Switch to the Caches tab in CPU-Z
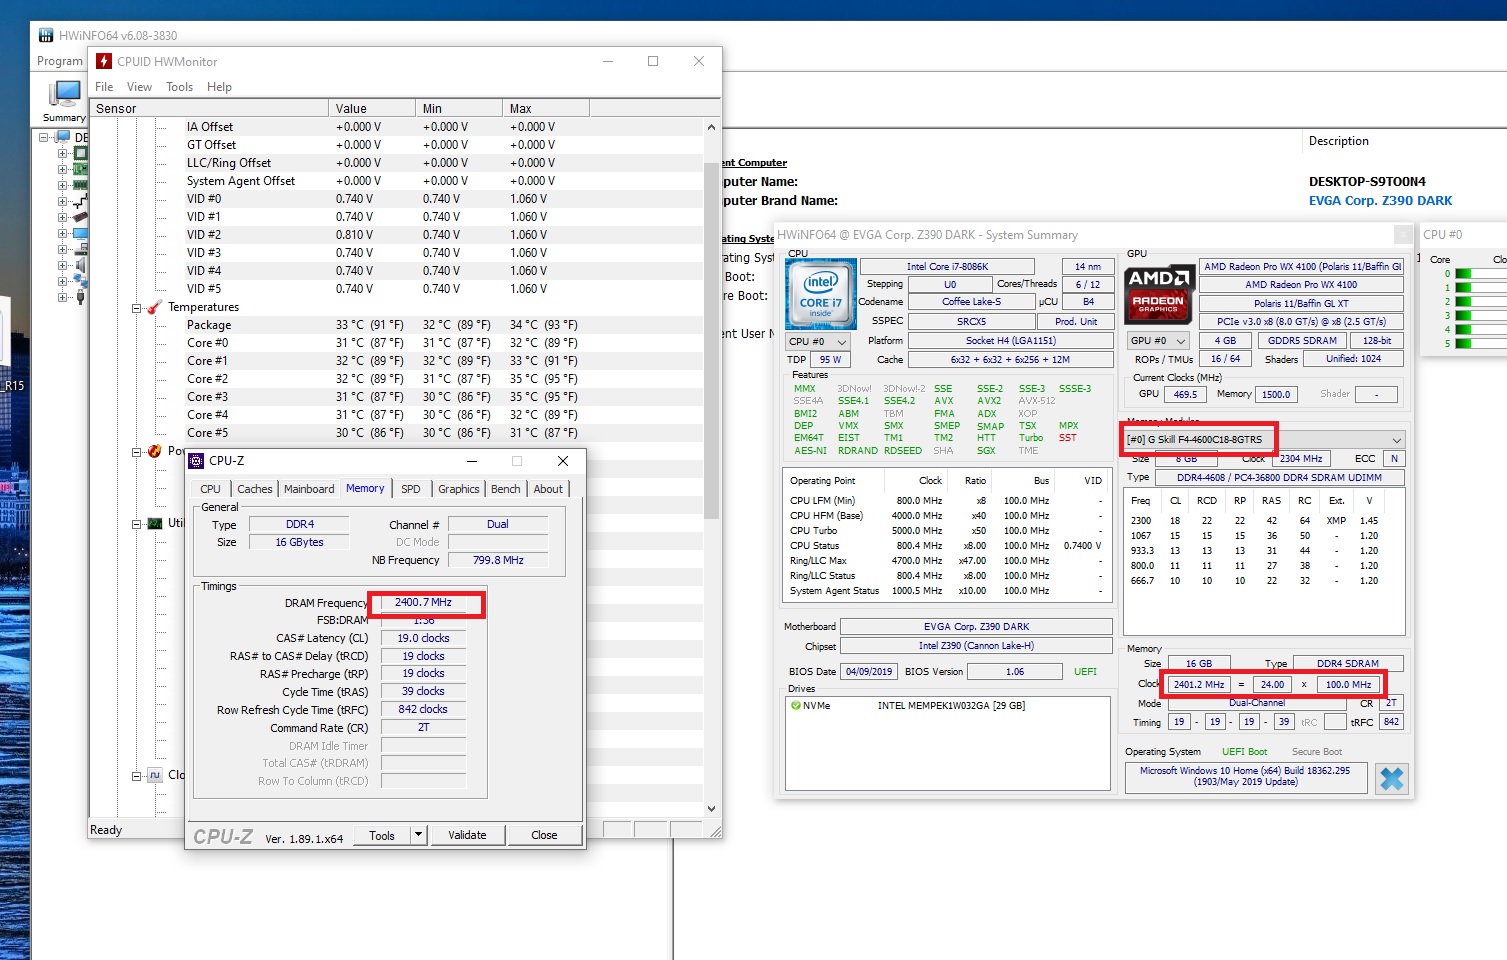The width and height of the screenshot is (1507, 960). pos(255,489)
